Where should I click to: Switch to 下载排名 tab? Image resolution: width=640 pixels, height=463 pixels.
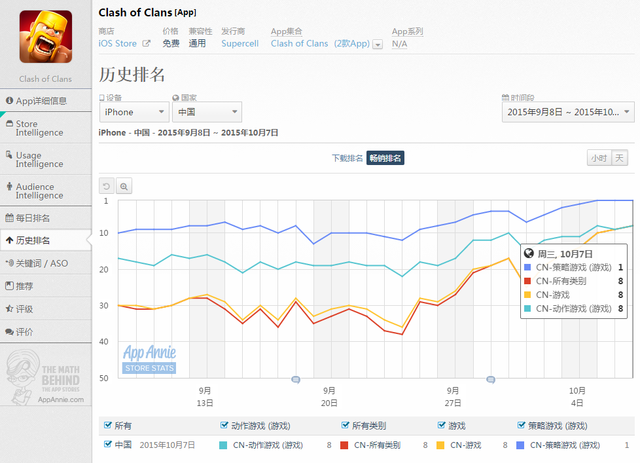click(x=347, y=158)
